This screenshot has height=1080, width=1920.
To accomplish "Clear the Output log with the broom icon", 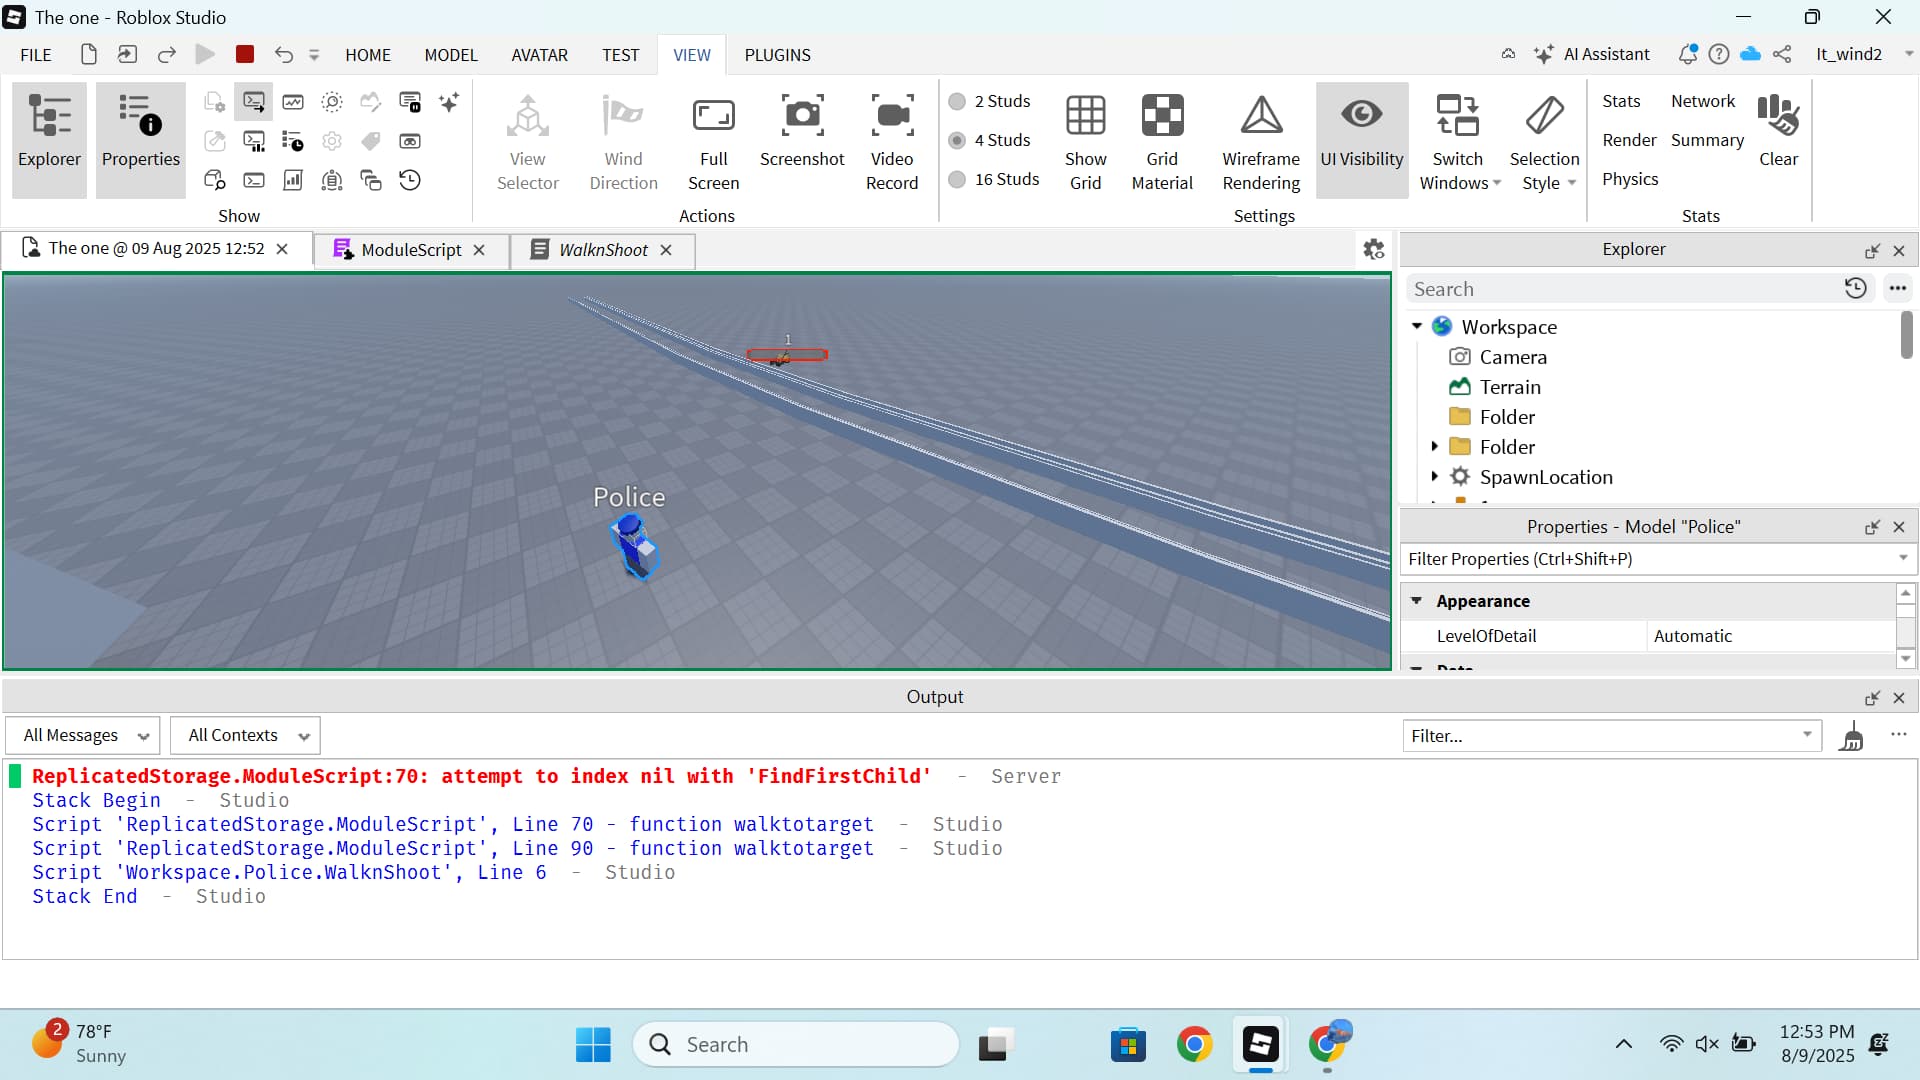I will (x=1853, y=735).
